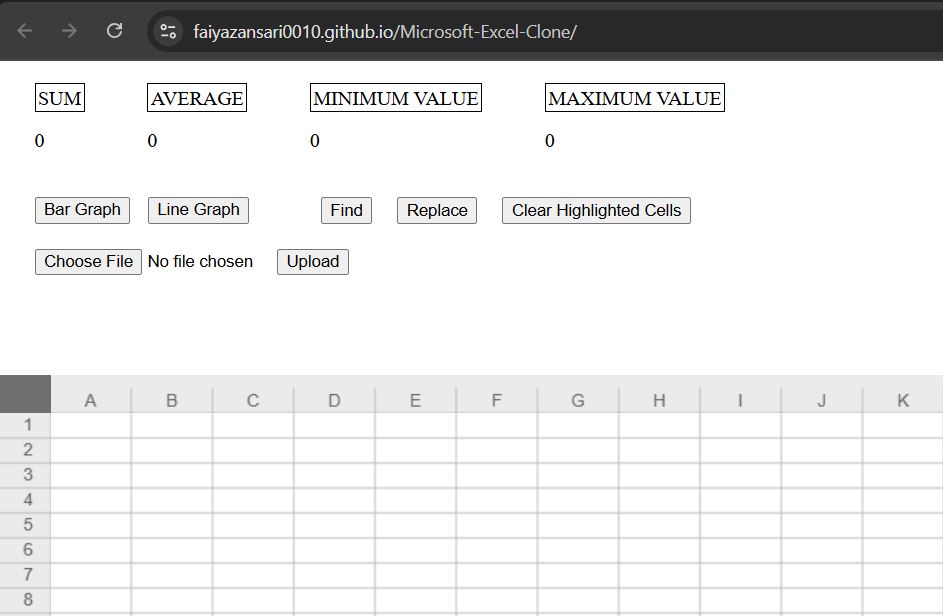Screen dimensions: 943x616
Task: Open site information icon in address bar
Action: pos(168,31)
